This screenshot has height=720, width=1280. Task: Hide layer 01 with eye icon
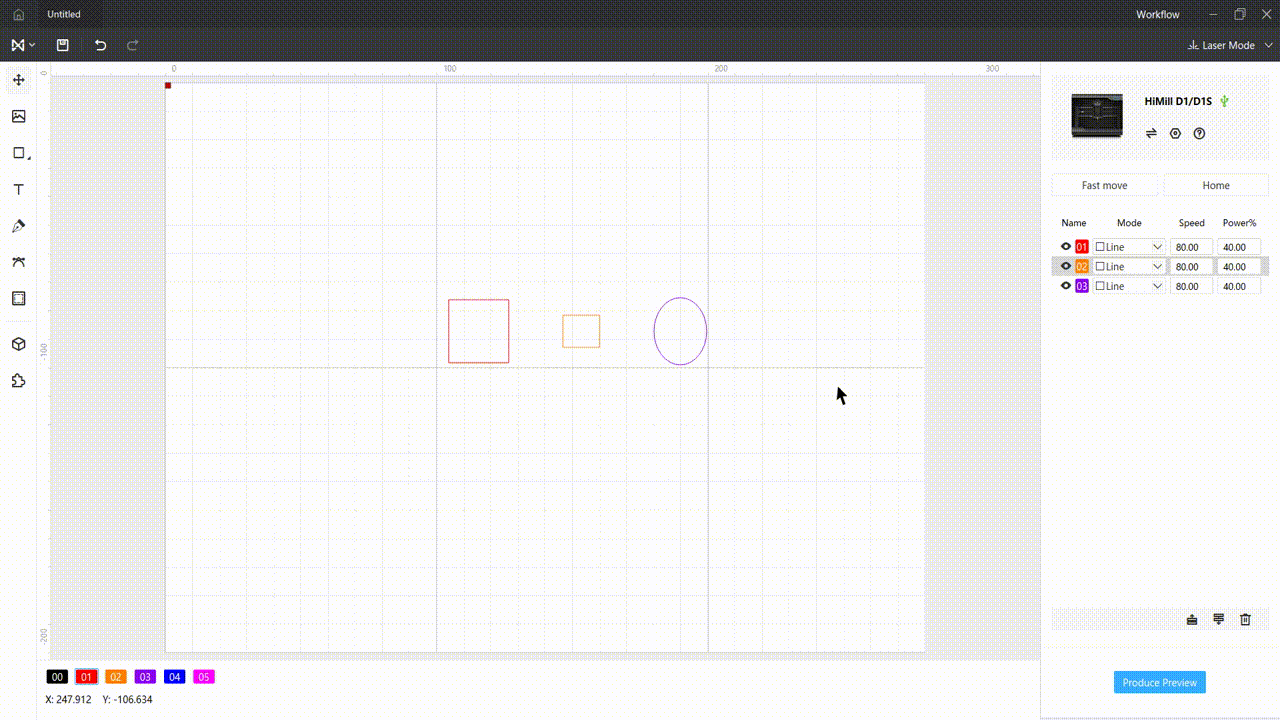(x=1066, y=247)
